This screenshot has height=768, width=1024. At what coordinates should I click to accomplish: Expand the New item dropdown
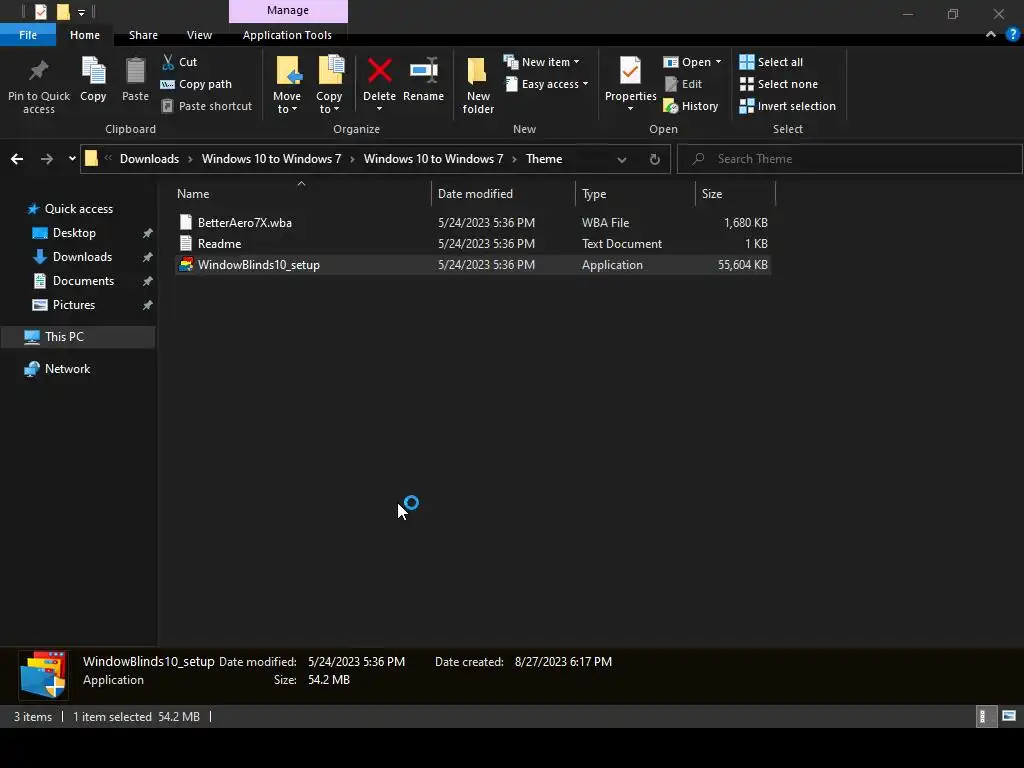(x=541, y=62)
